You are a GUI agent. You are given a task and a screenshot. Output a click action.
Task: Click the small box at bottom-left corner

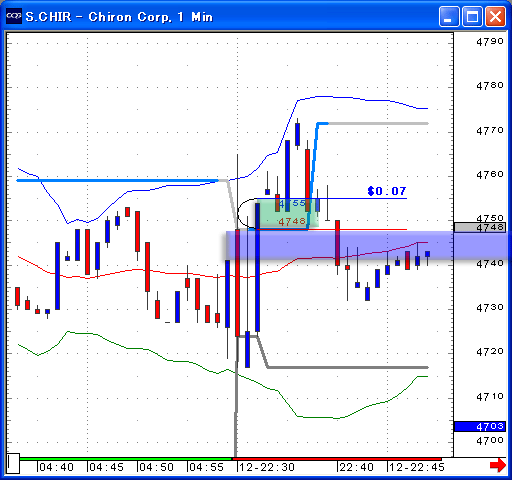pos(13,463)
